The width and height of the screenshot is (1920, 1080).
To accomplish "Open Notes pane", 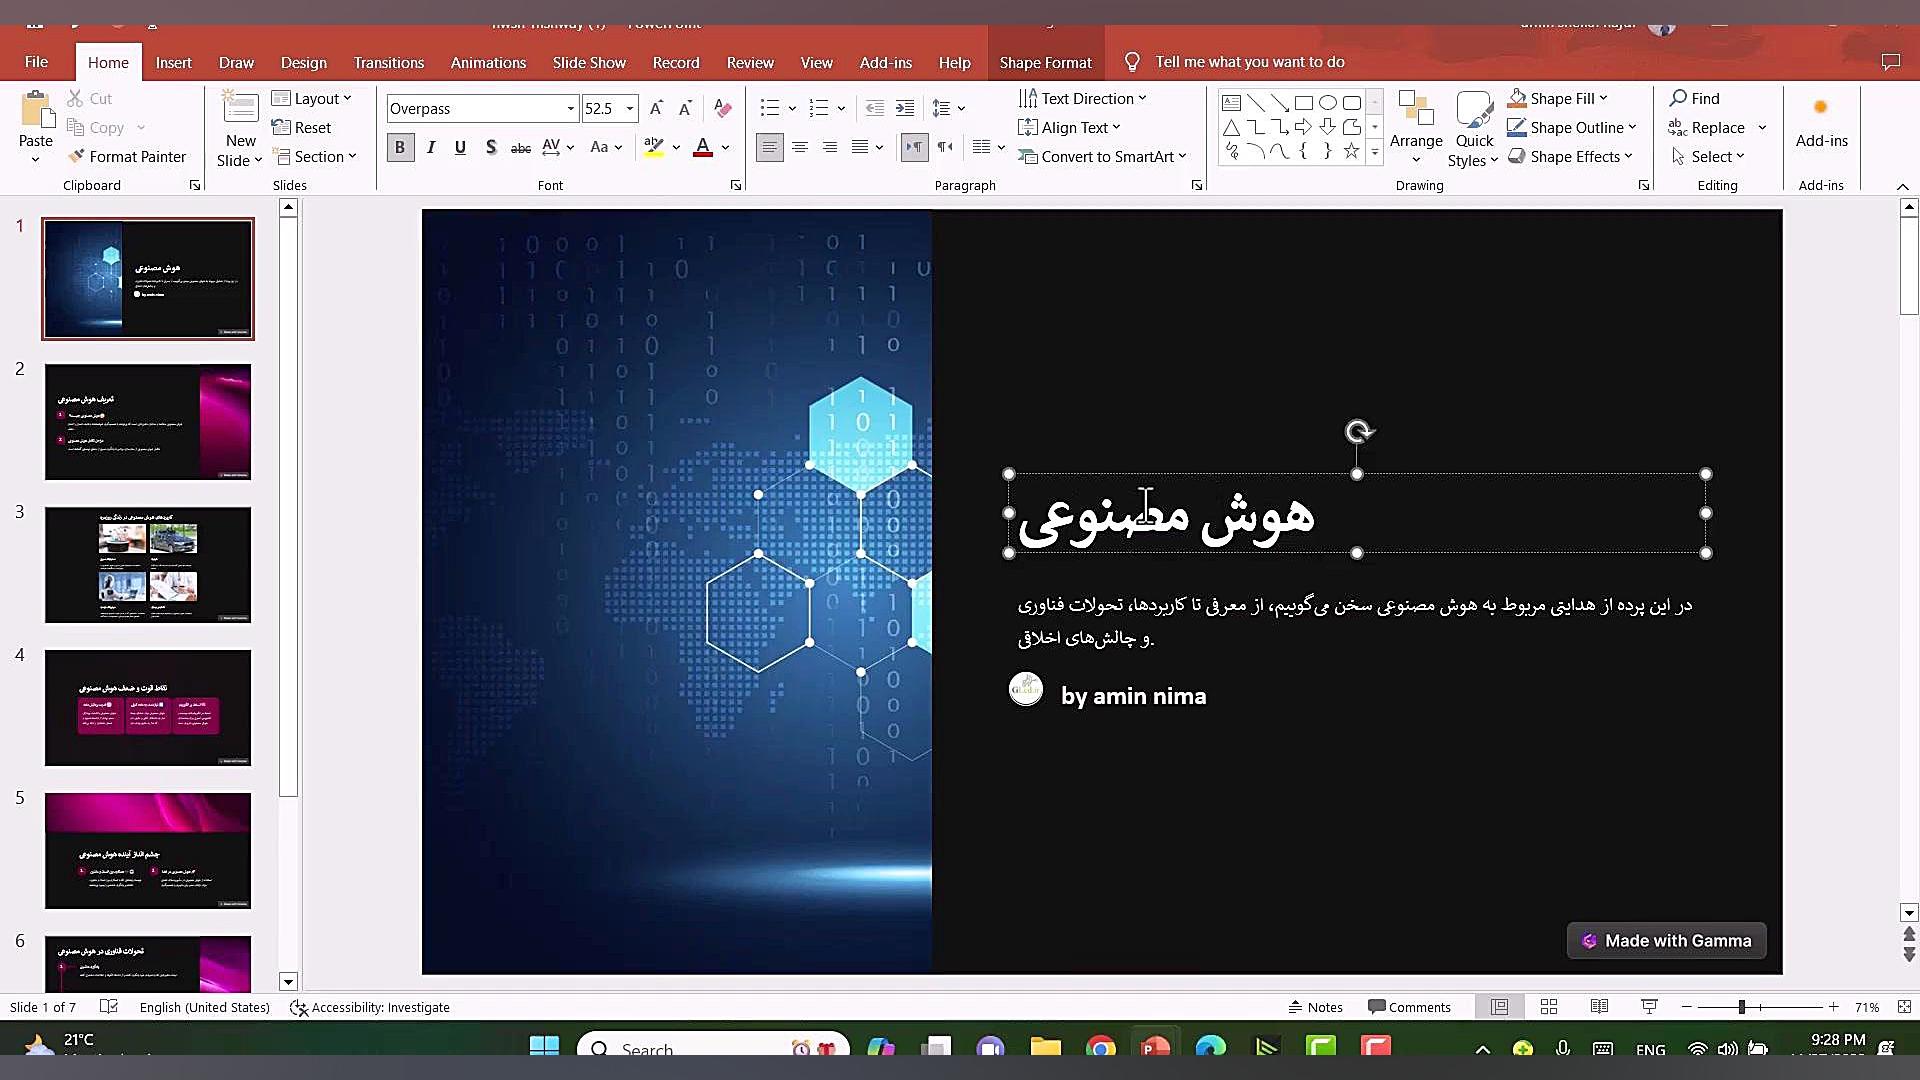I will point(1315,1007).
